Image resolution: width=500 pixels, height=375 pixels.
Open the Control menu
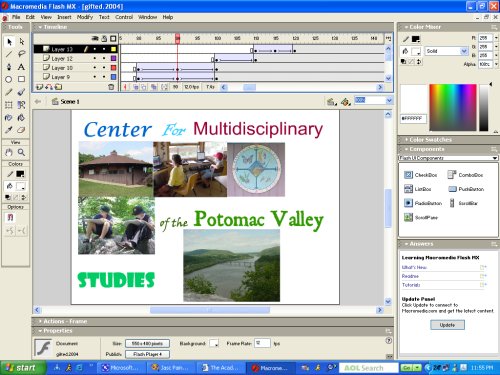click(x=124, y=17)
